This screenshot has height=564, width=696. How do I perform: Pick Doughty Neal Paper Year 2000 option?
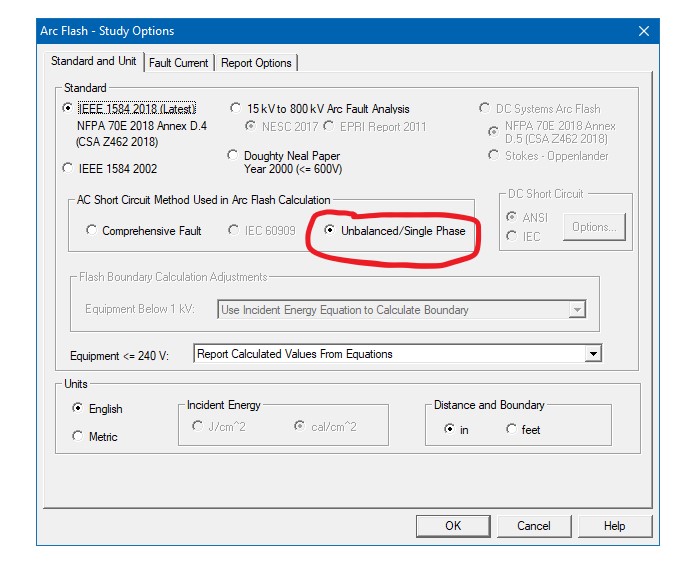point(234,156)
